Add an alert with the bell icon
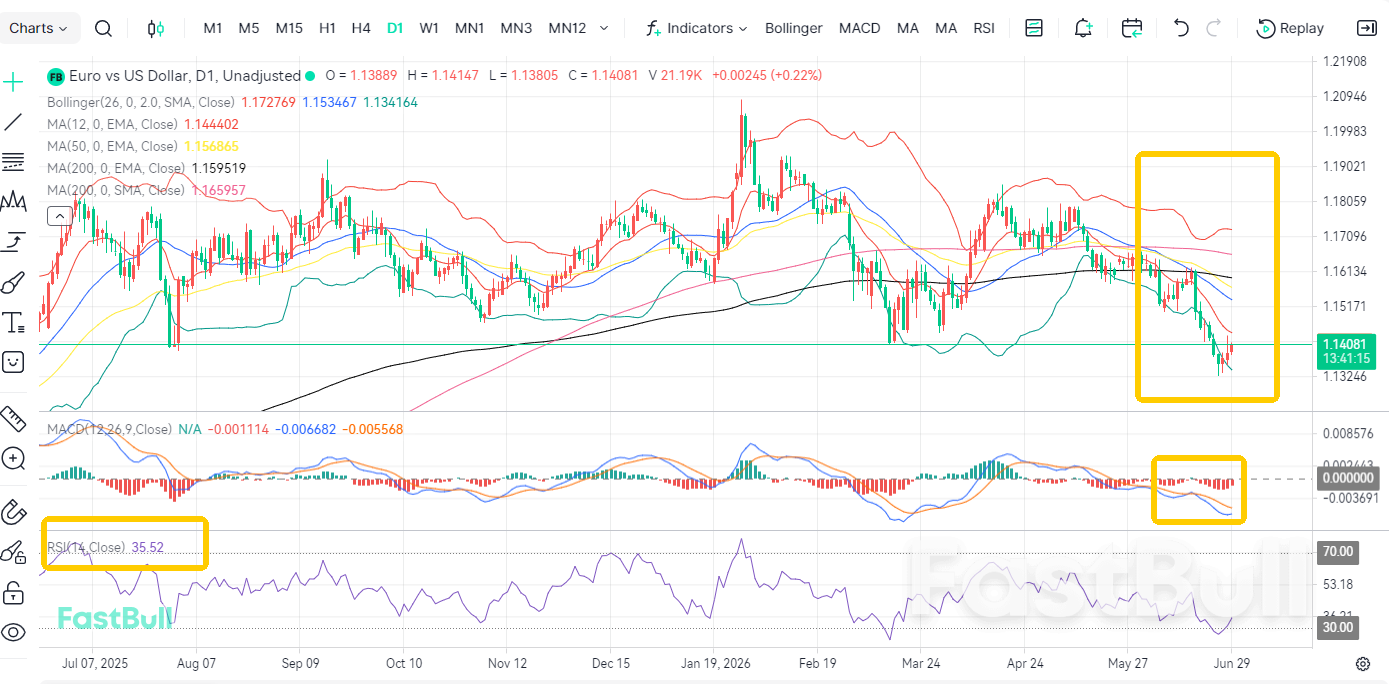 [x=1083, y=28]
